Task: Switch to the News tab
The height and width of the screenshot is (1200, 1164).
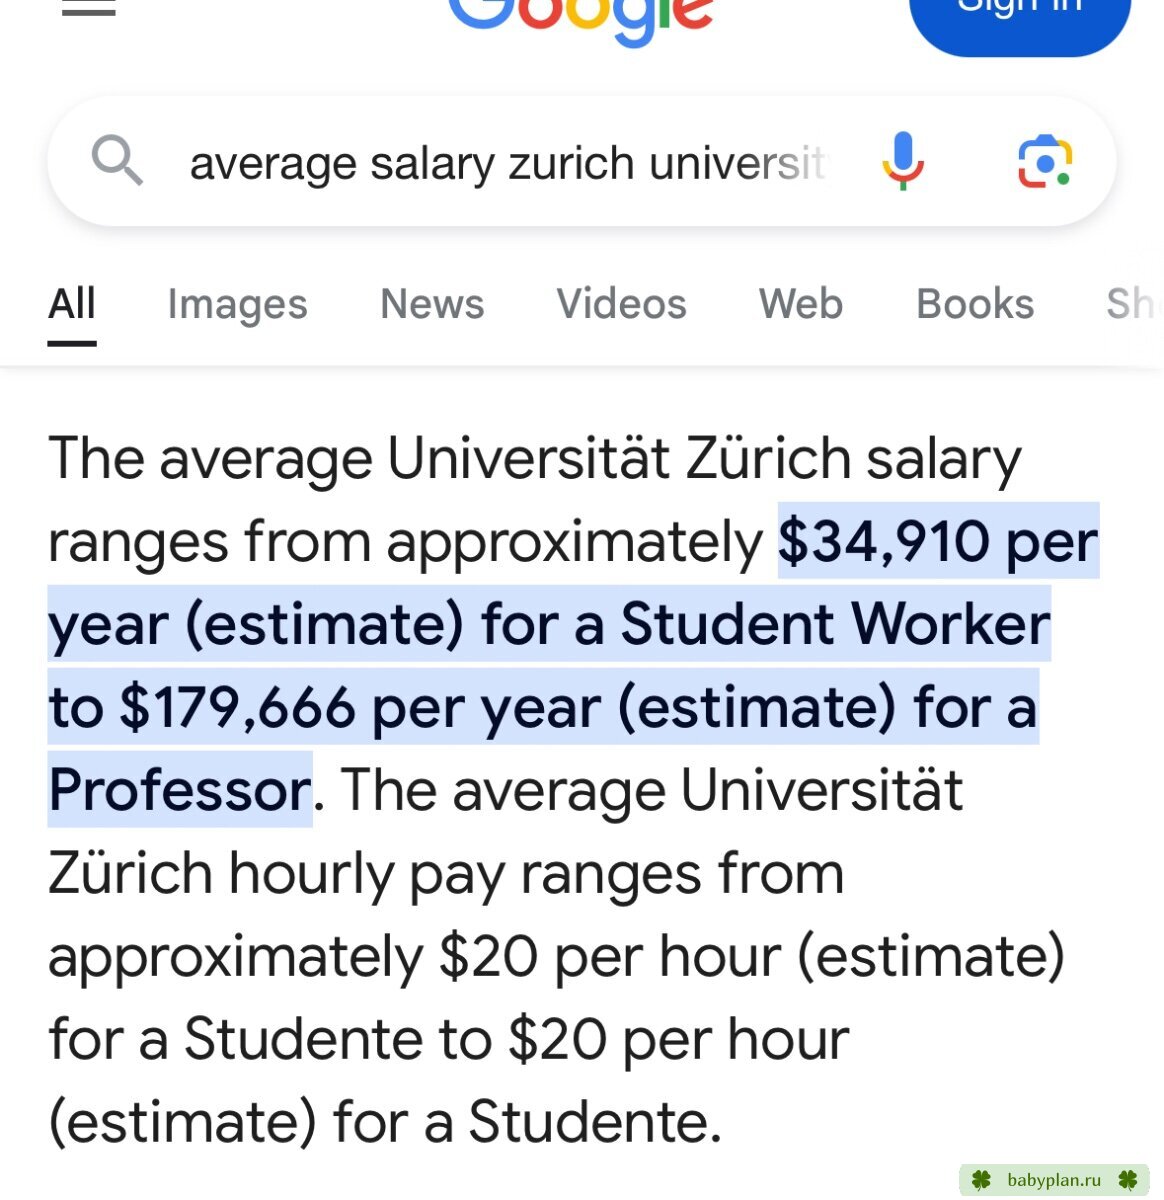Action: pos(432,304)
